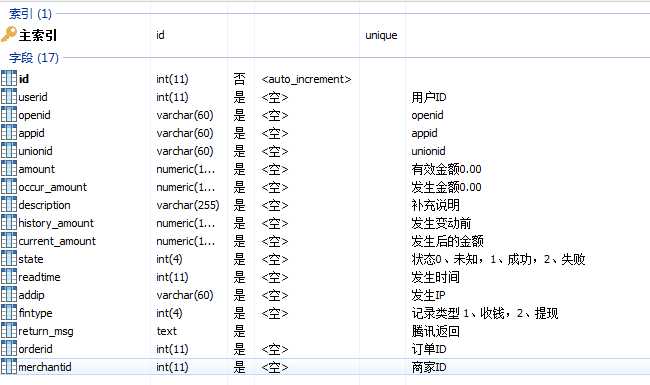Click the id column of 主索引

pyautogui.click(x=160, y=35)
